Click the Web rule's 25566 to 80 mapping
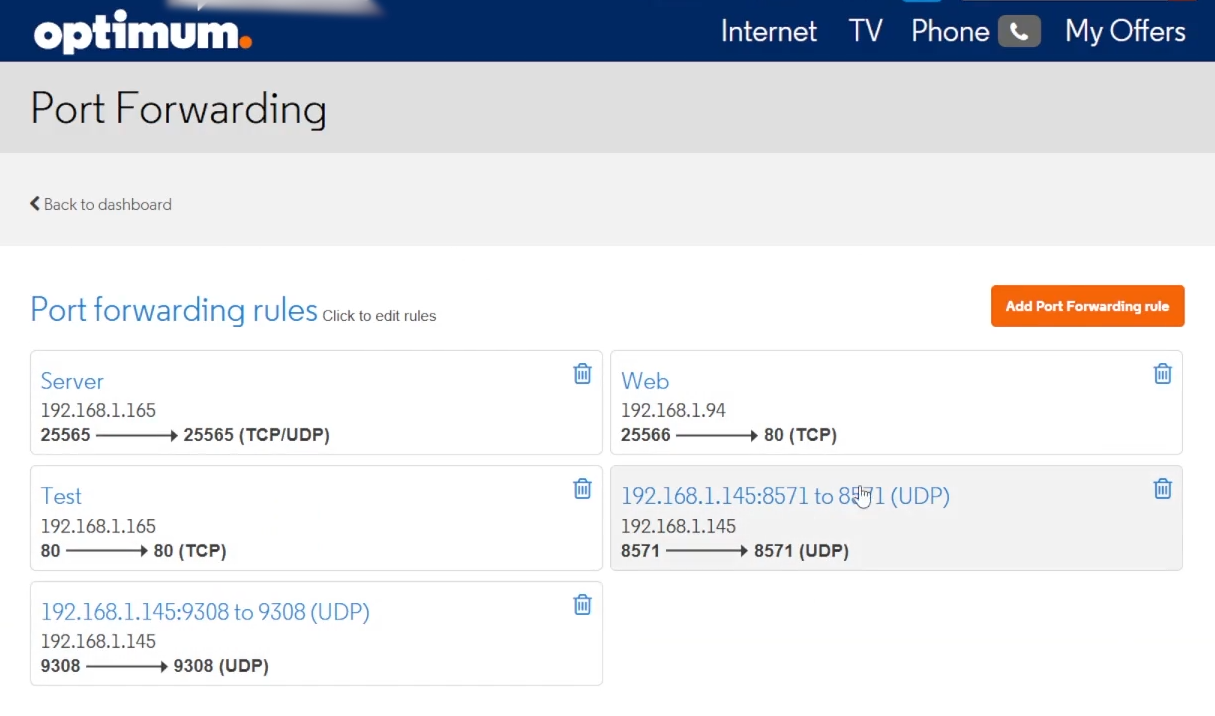Screen dimensions: 1215x716 pyautogui.click(x=728, y=436)
